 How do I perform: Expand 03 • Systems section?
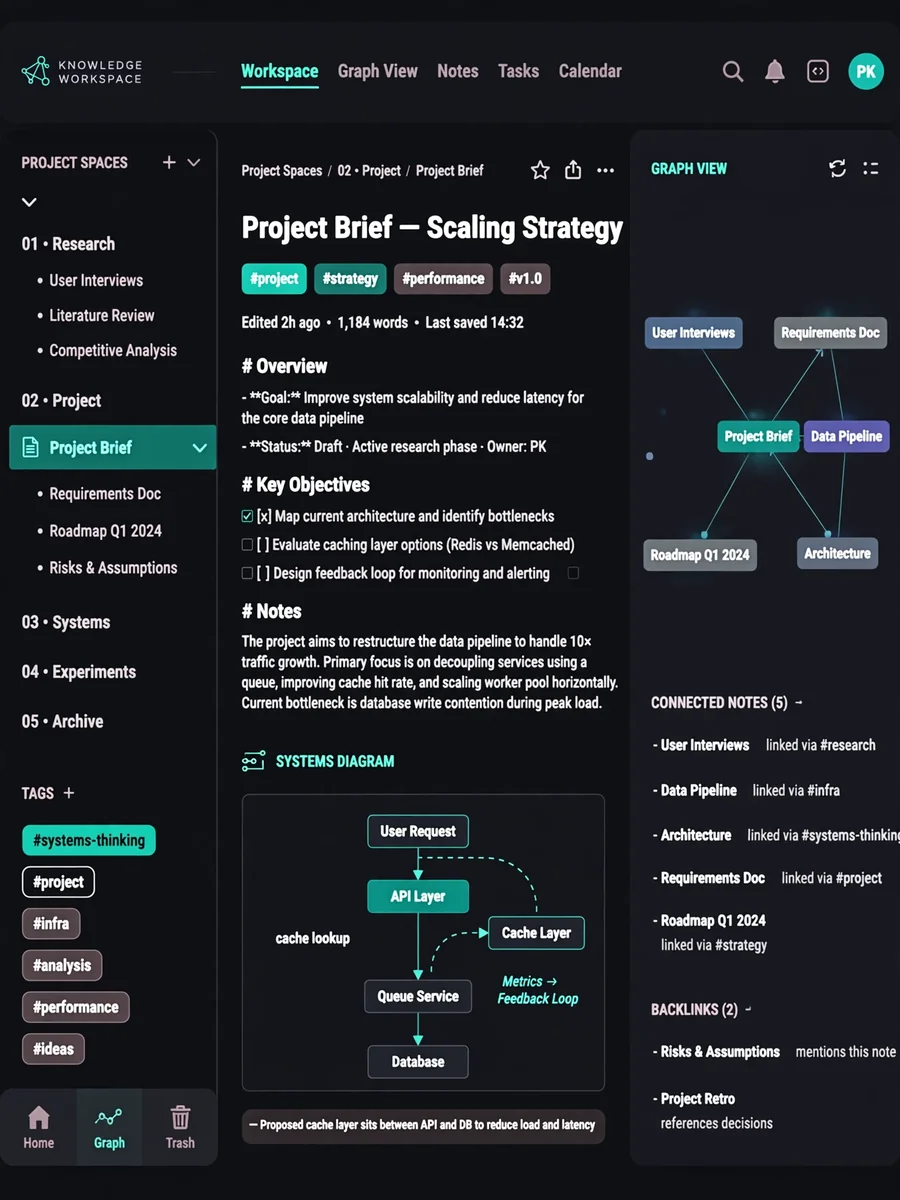(x=66, y=622)
